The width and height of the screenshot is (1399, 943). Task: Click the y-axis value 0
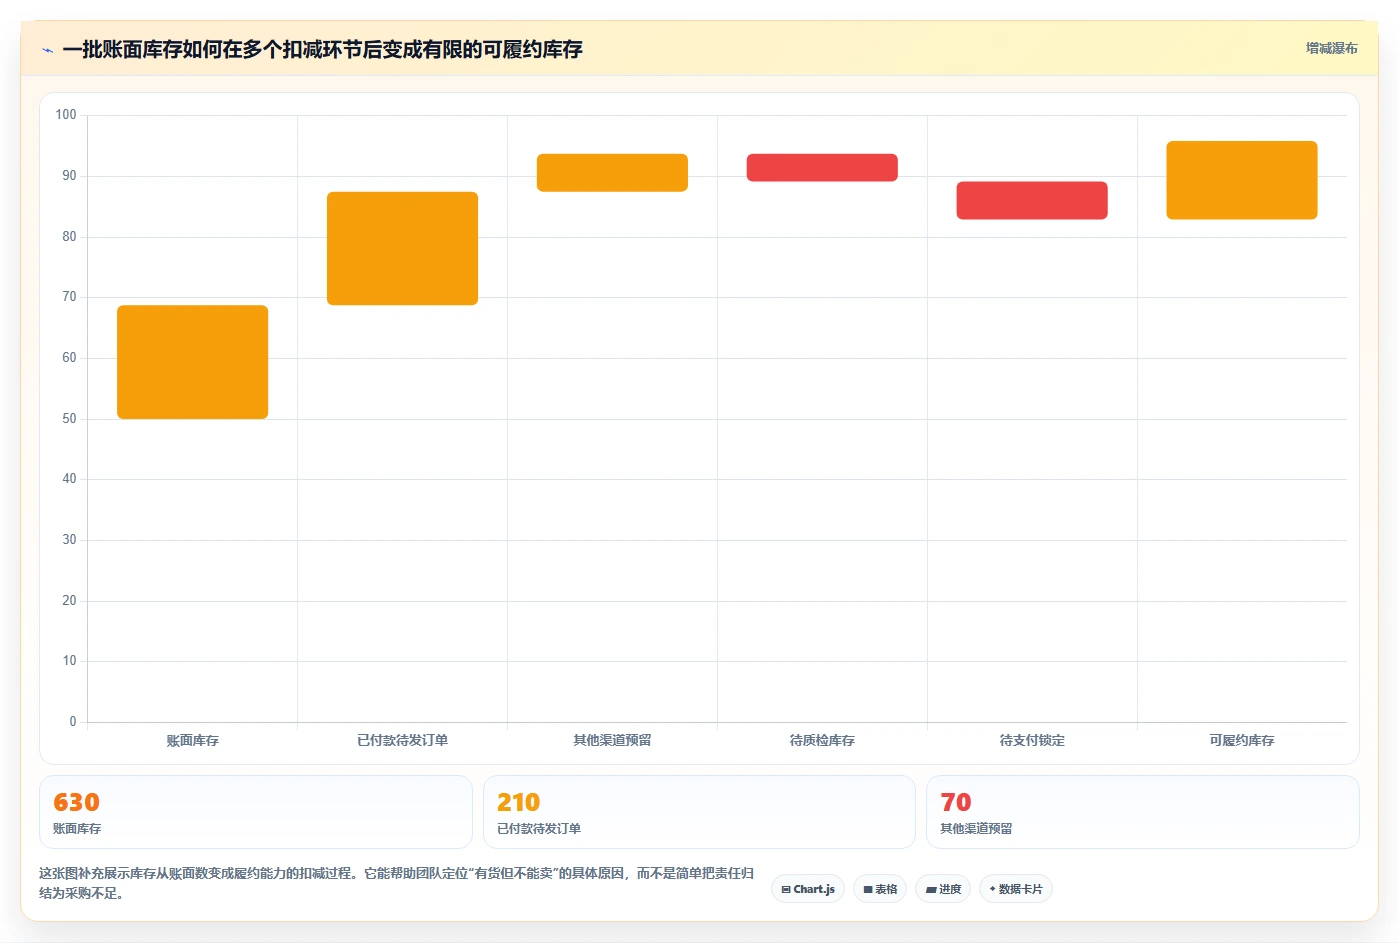[73, 722]
